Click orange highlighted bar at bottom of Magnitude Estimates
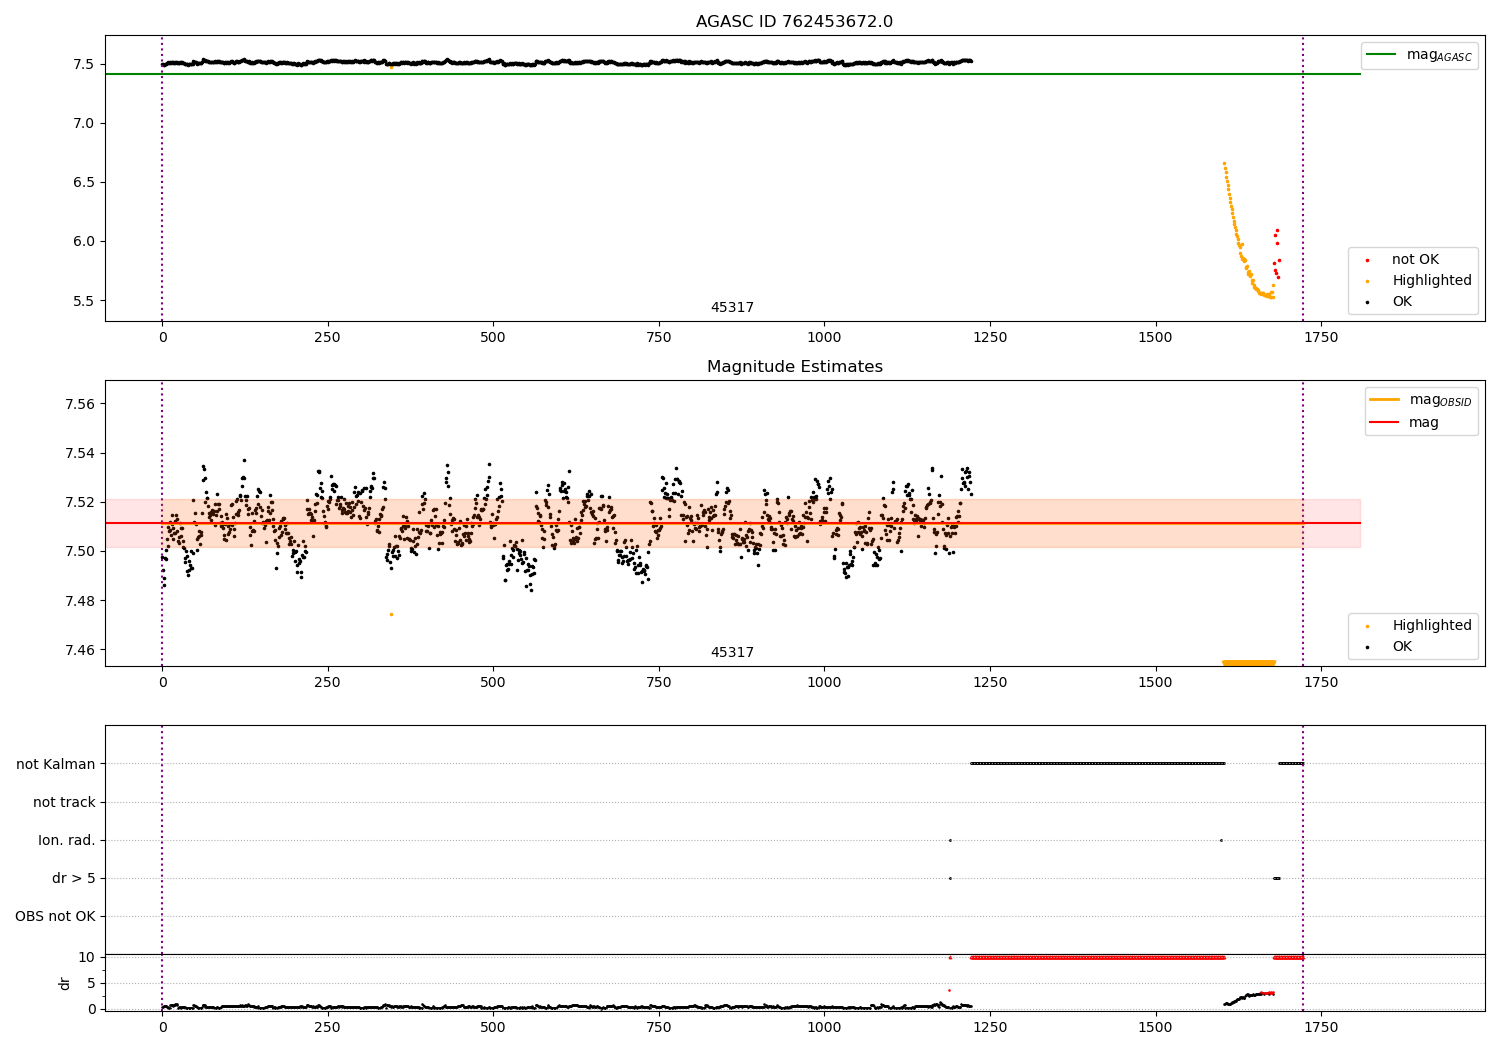The width and height of the screenshot is (1500, 1050). [1249, 662]
